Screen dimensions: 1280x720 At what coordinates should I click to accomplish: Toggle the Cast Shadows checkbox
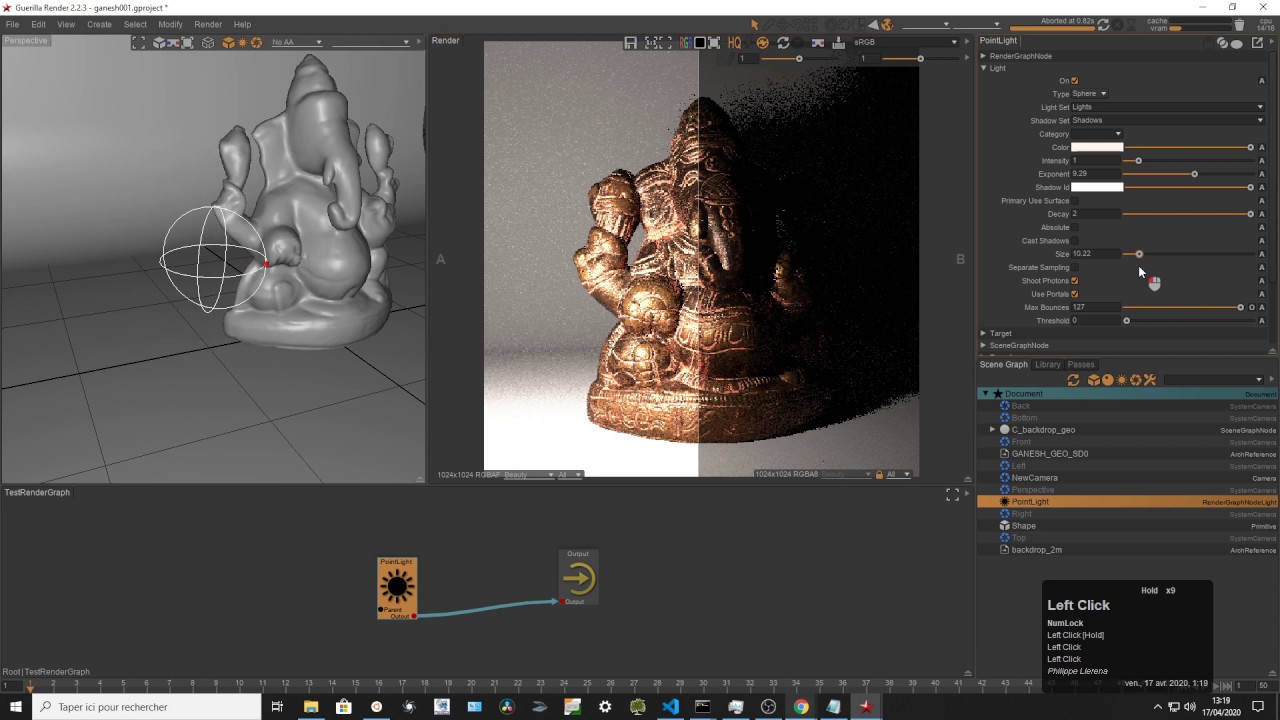tap(1075, 241)
